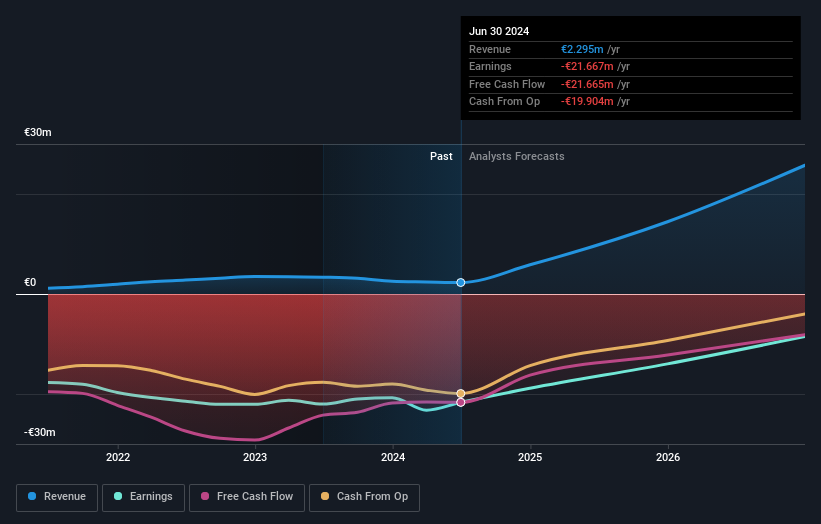Image resolution: width=821 pixels, height=524 pixels.
Task: Click the Past label
Action: (x=441, y=156)
